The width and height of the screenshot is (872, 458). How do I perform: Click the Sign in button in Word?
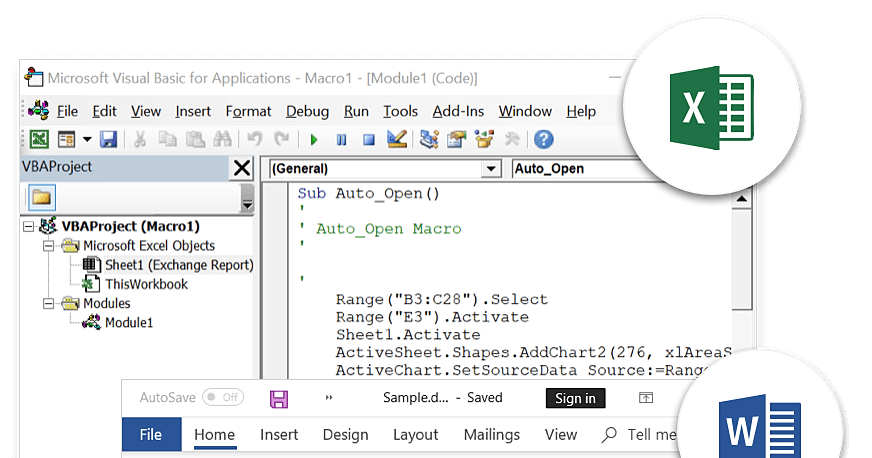[575, 398]
